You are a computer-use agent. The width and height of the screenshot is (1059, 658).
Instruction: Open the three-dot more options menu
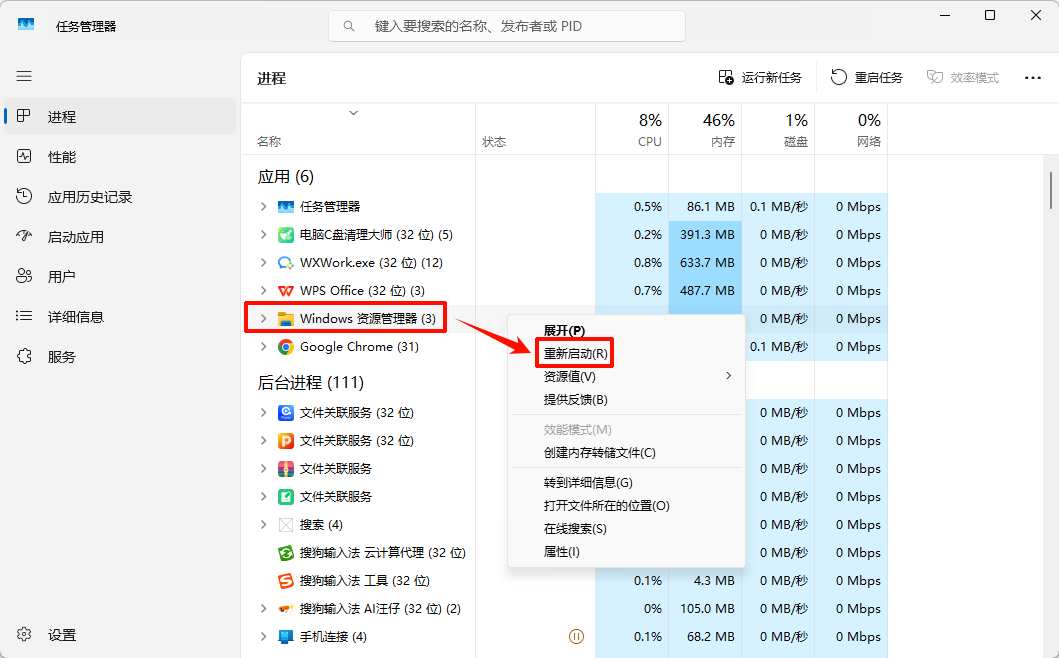(x=1033, y=78)
